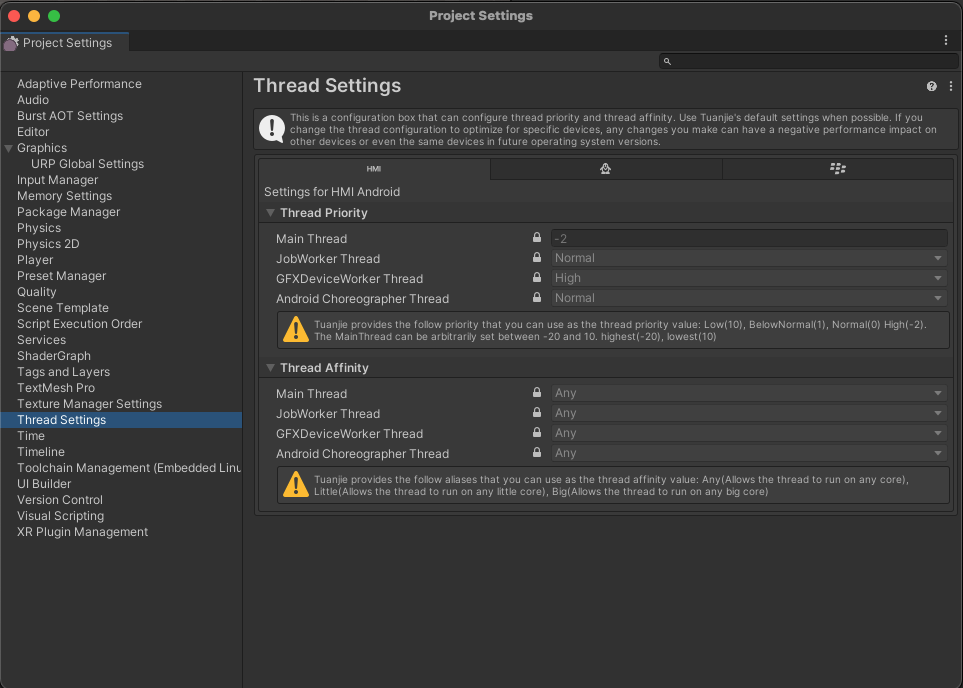Screen dimensions: 963x688
Task: Click the warning icon above the configuration box
Action: coord(273,127)
